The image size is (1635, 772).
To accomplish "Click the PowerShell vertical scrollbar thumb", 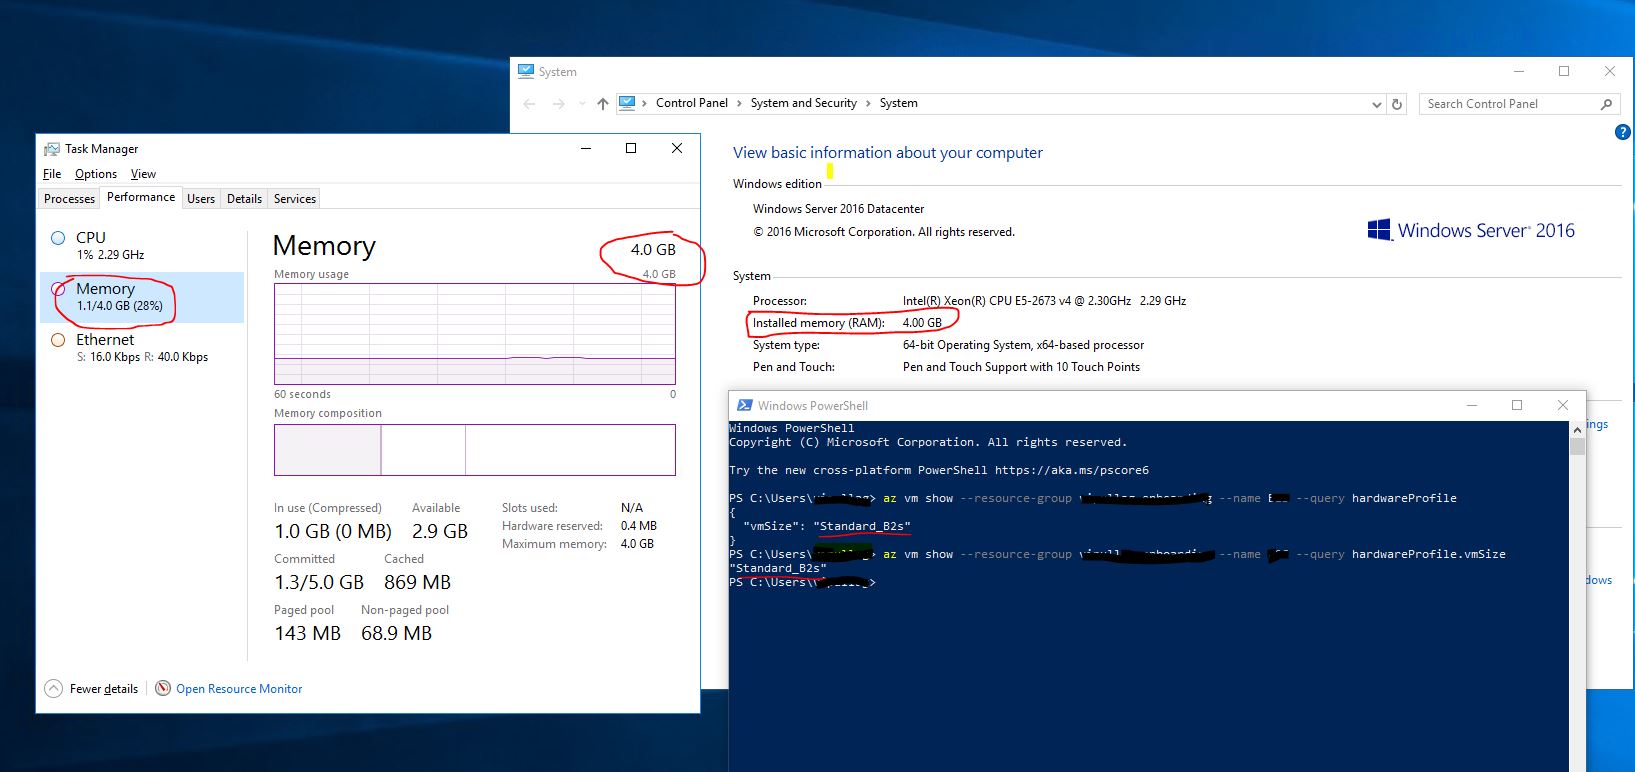I will click(x=1577, y=445).
